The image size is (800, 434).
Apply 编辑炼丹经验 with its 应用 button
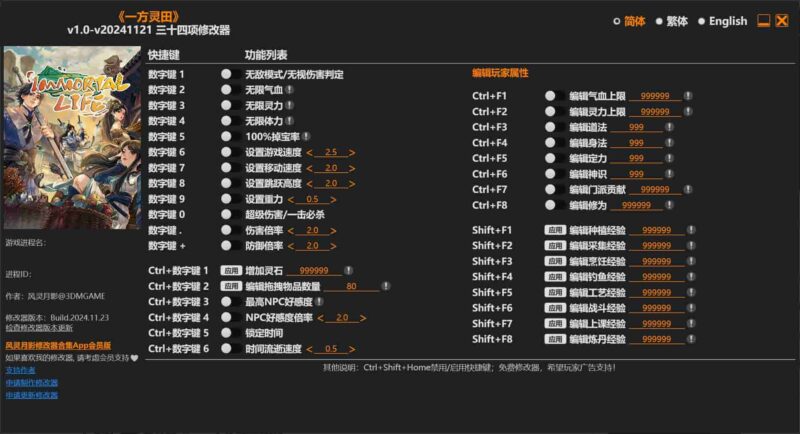tap(555, 339)
